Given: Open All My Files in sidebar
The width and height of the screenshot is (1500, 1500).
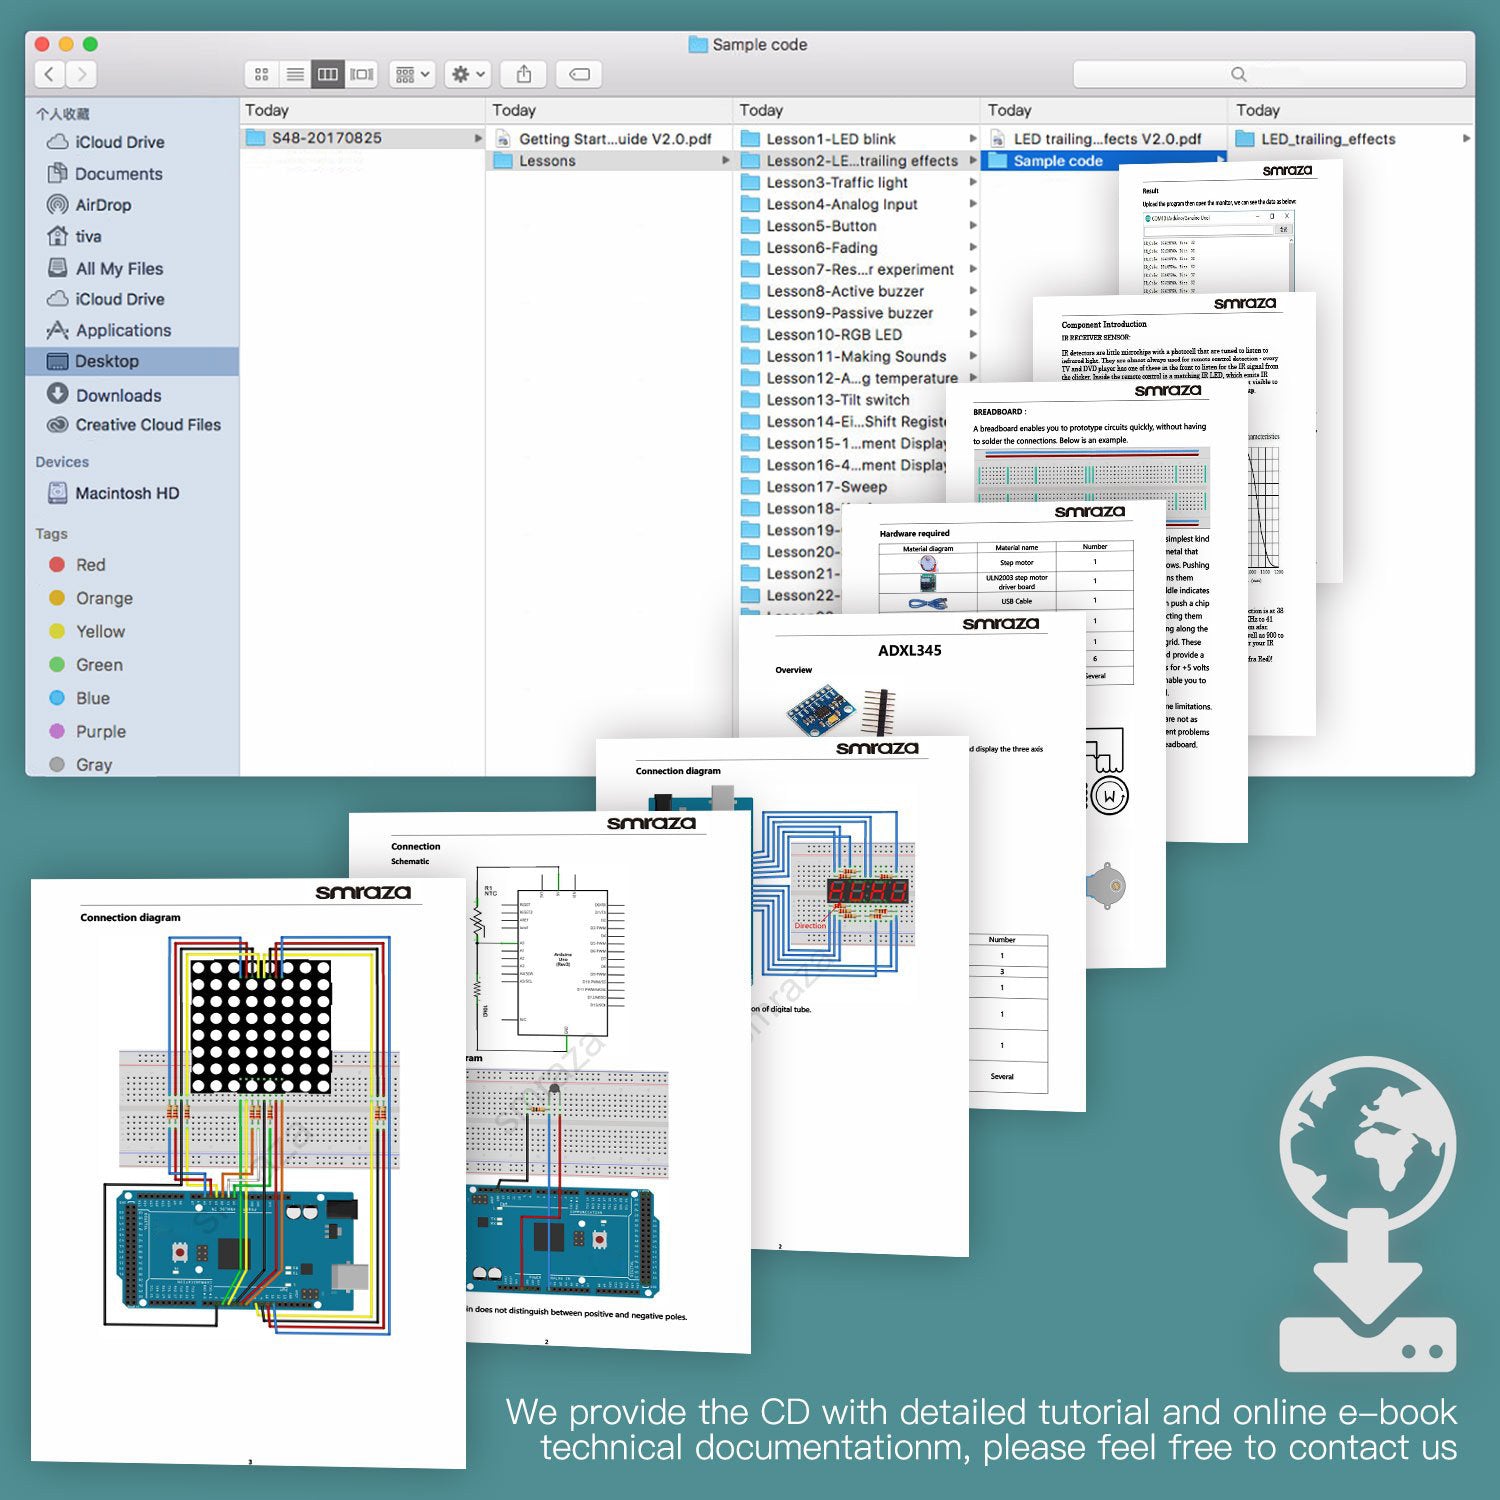Looking at the screenshot, I should tap(105, 268).
